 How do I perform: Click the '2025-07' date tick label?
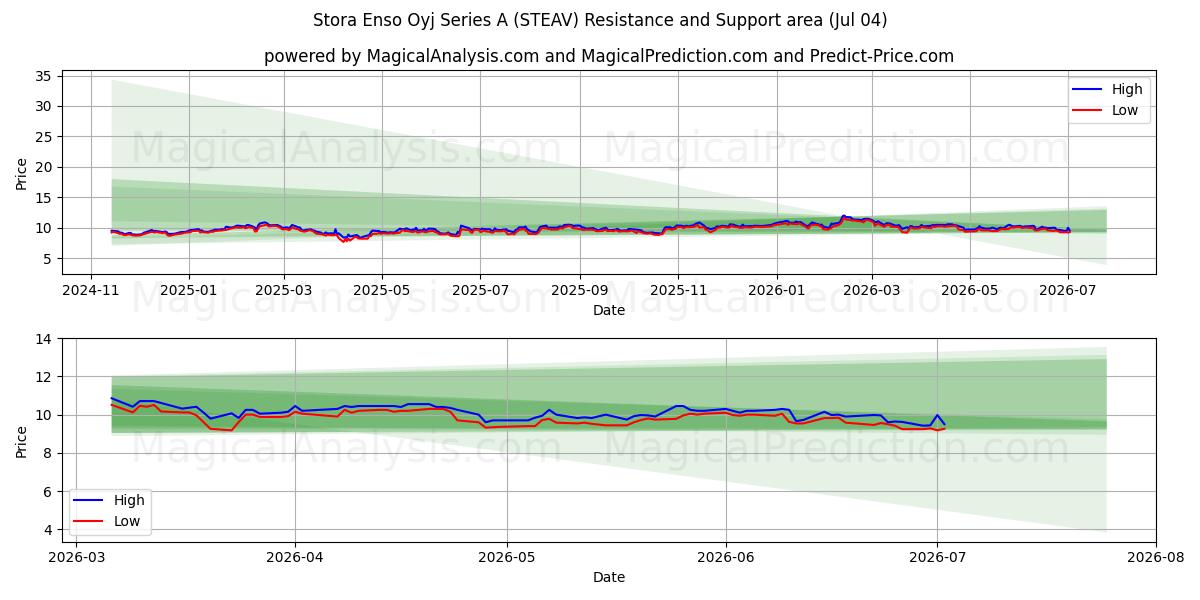pyautogui.click(x=480, y=291)
